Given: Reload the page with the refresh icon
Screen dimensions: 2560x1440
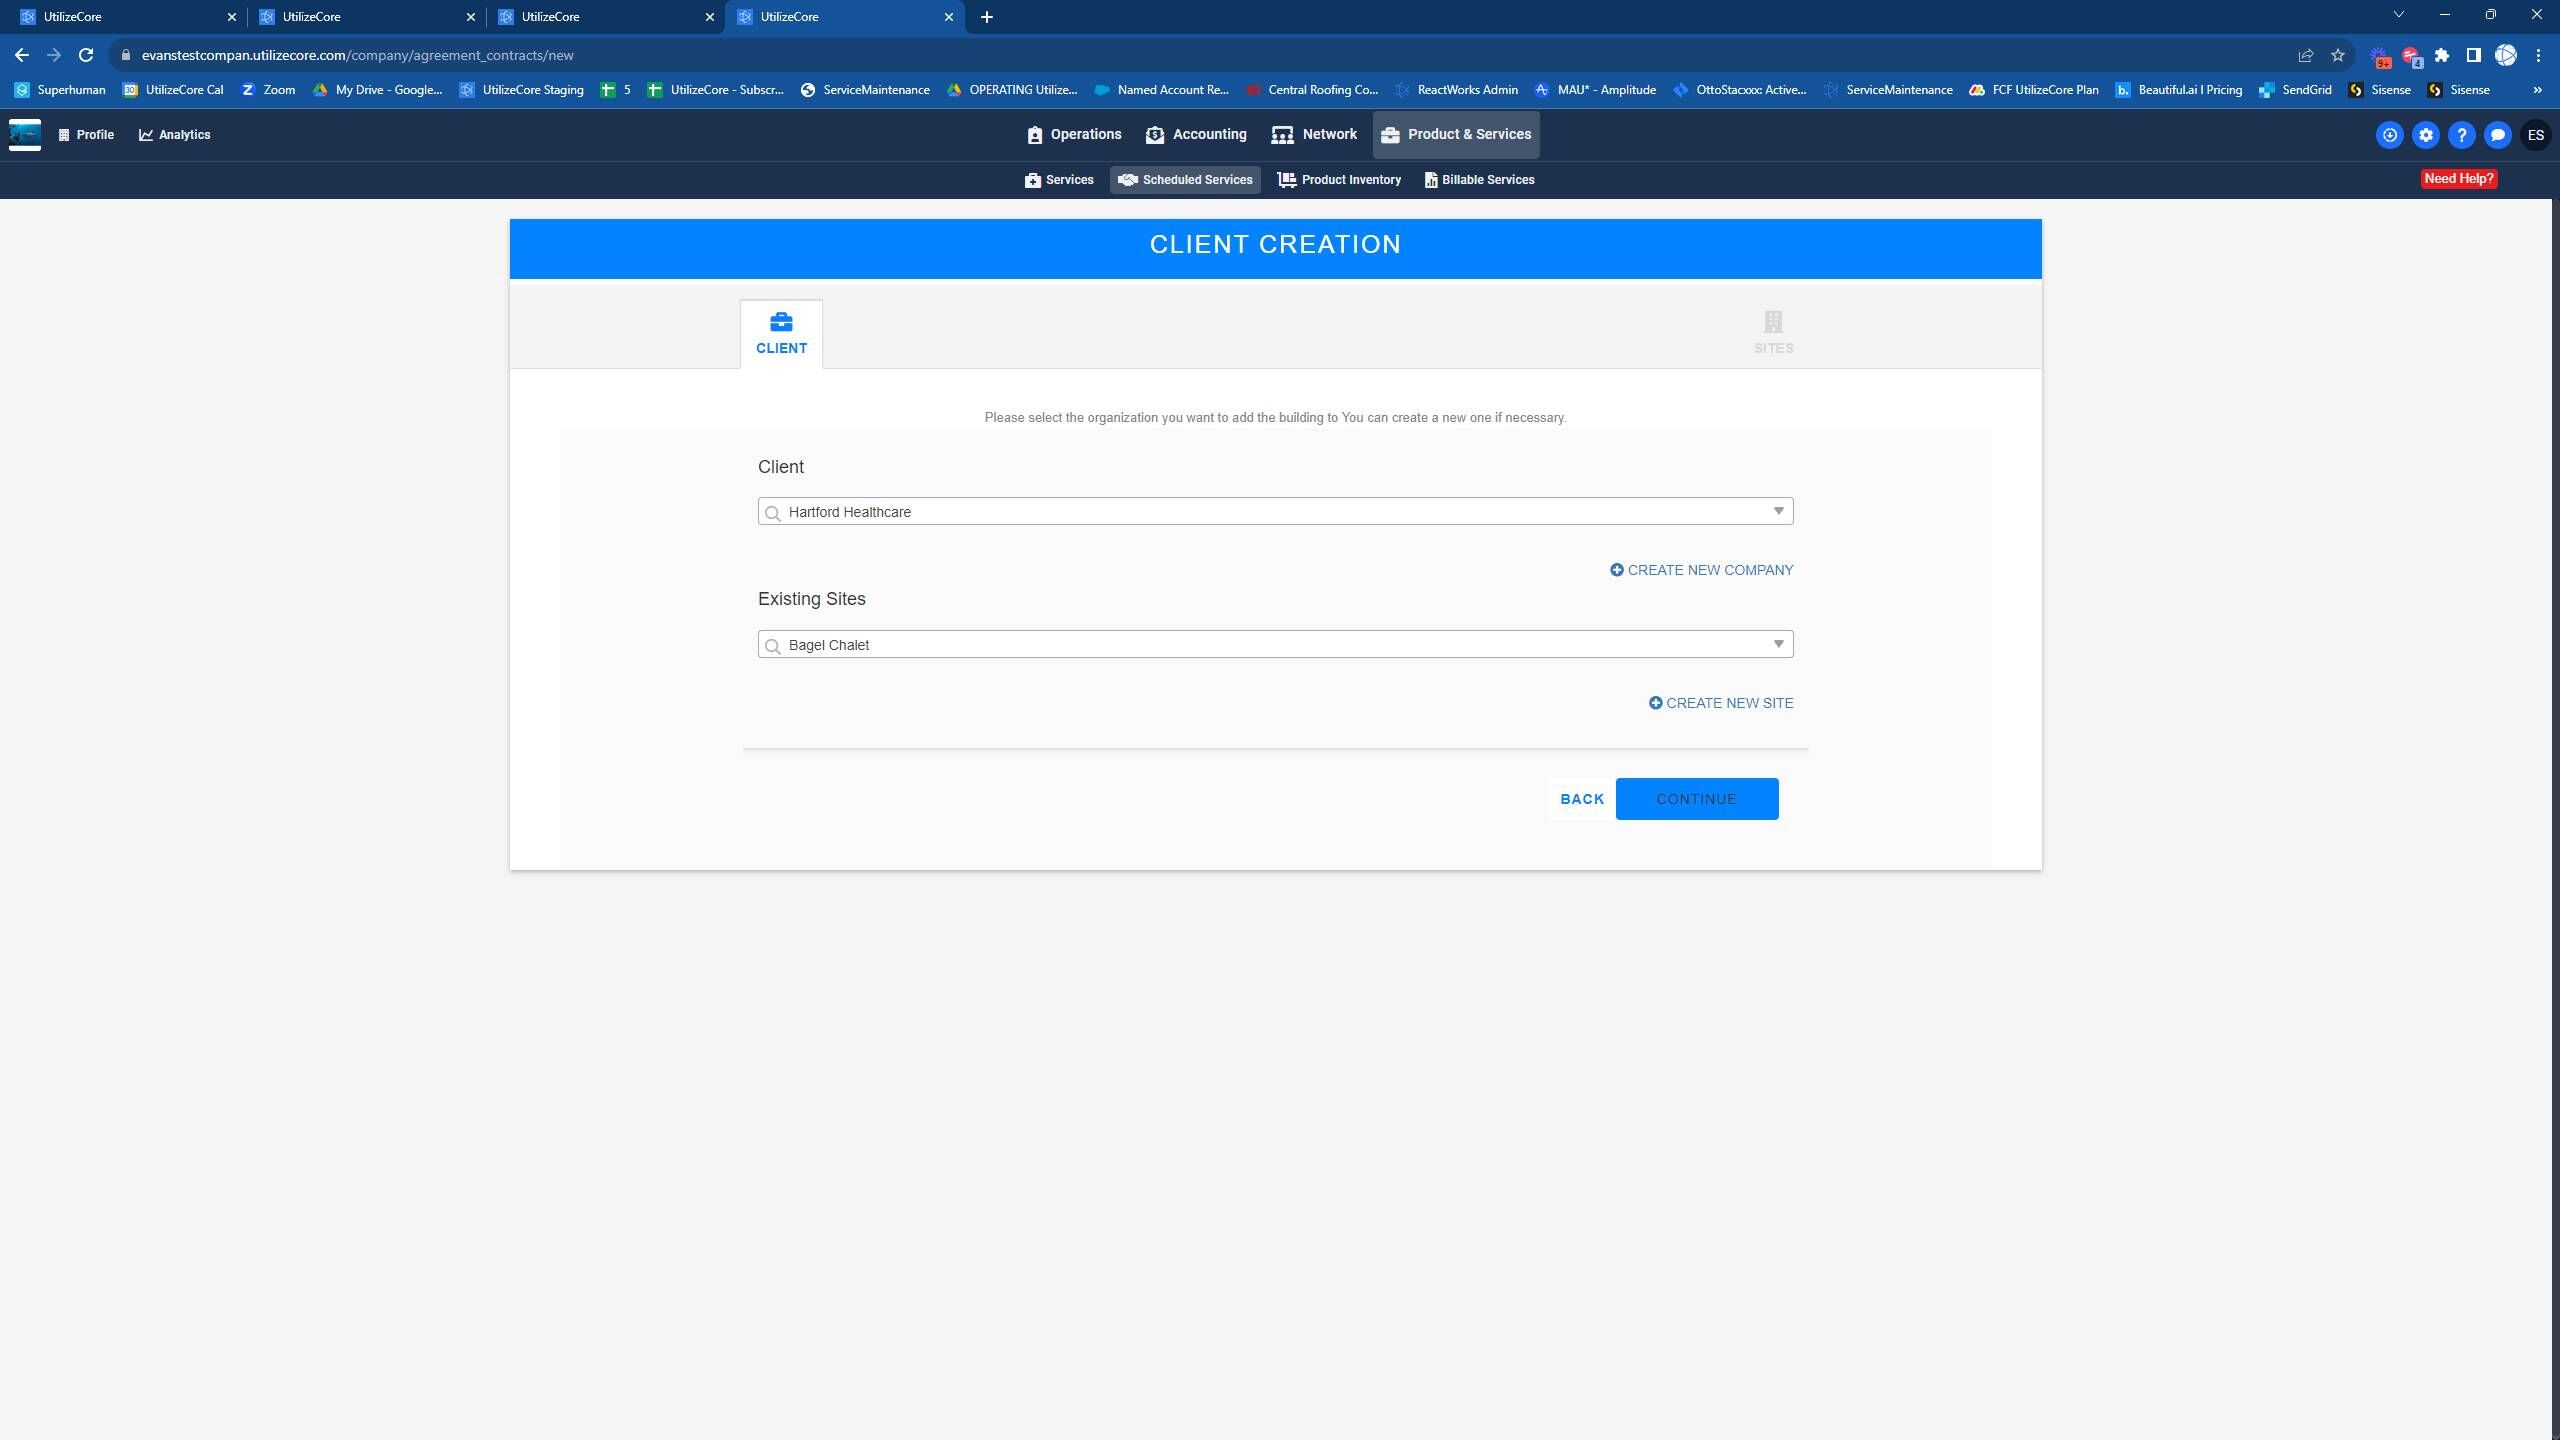Looking at the screenshot, I should point(86,55).
